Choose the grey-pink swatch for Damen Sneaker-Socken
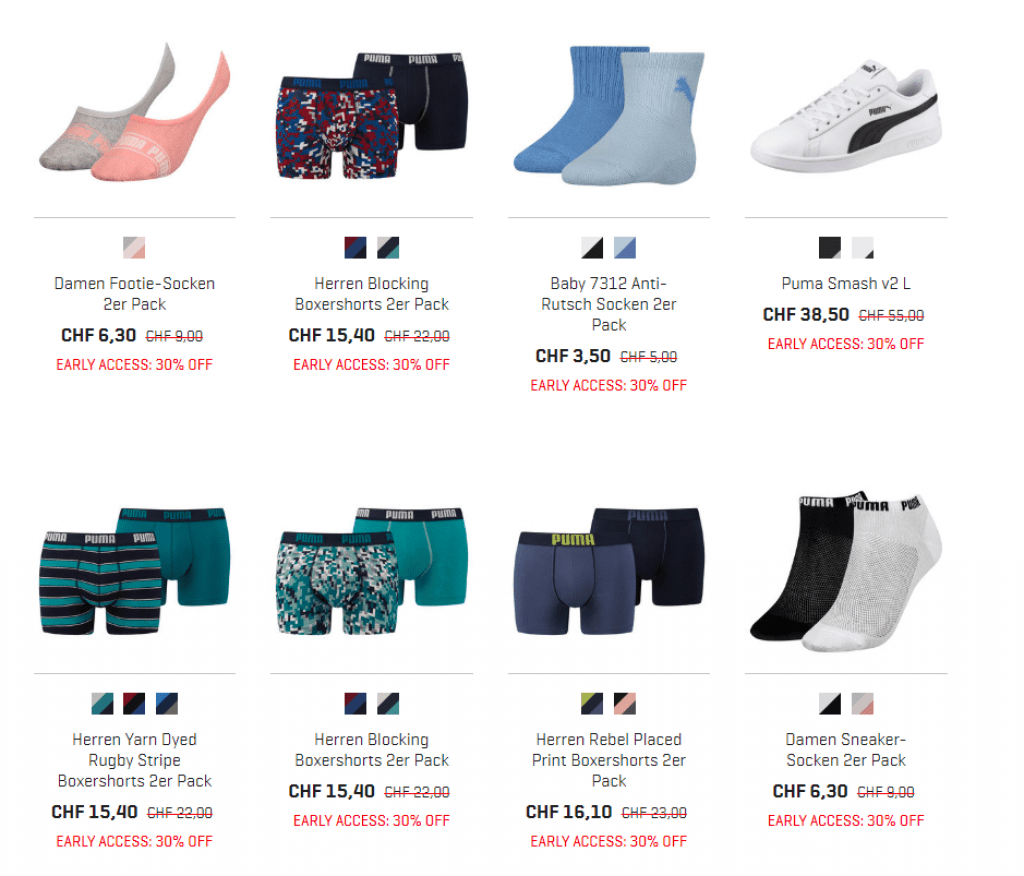The height and width of the screenshot is (876, 1024). (862, 704)
